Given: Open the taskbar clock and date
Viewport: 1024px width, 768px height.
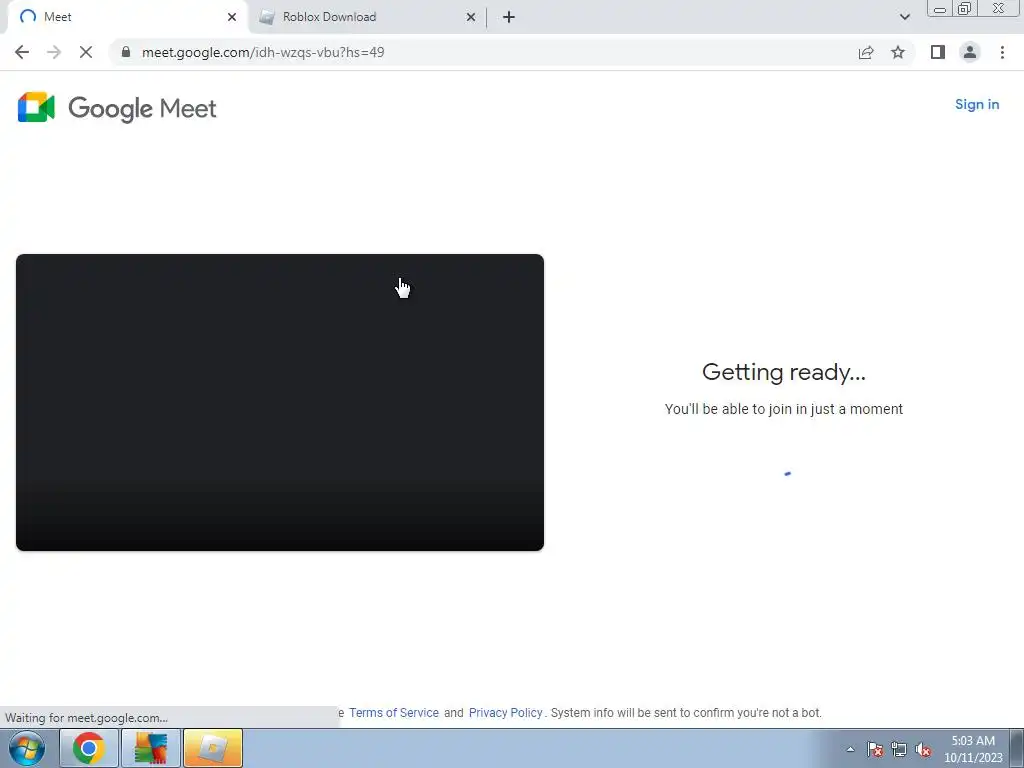Looking at the screenshot, I should (x=973, y=749).
